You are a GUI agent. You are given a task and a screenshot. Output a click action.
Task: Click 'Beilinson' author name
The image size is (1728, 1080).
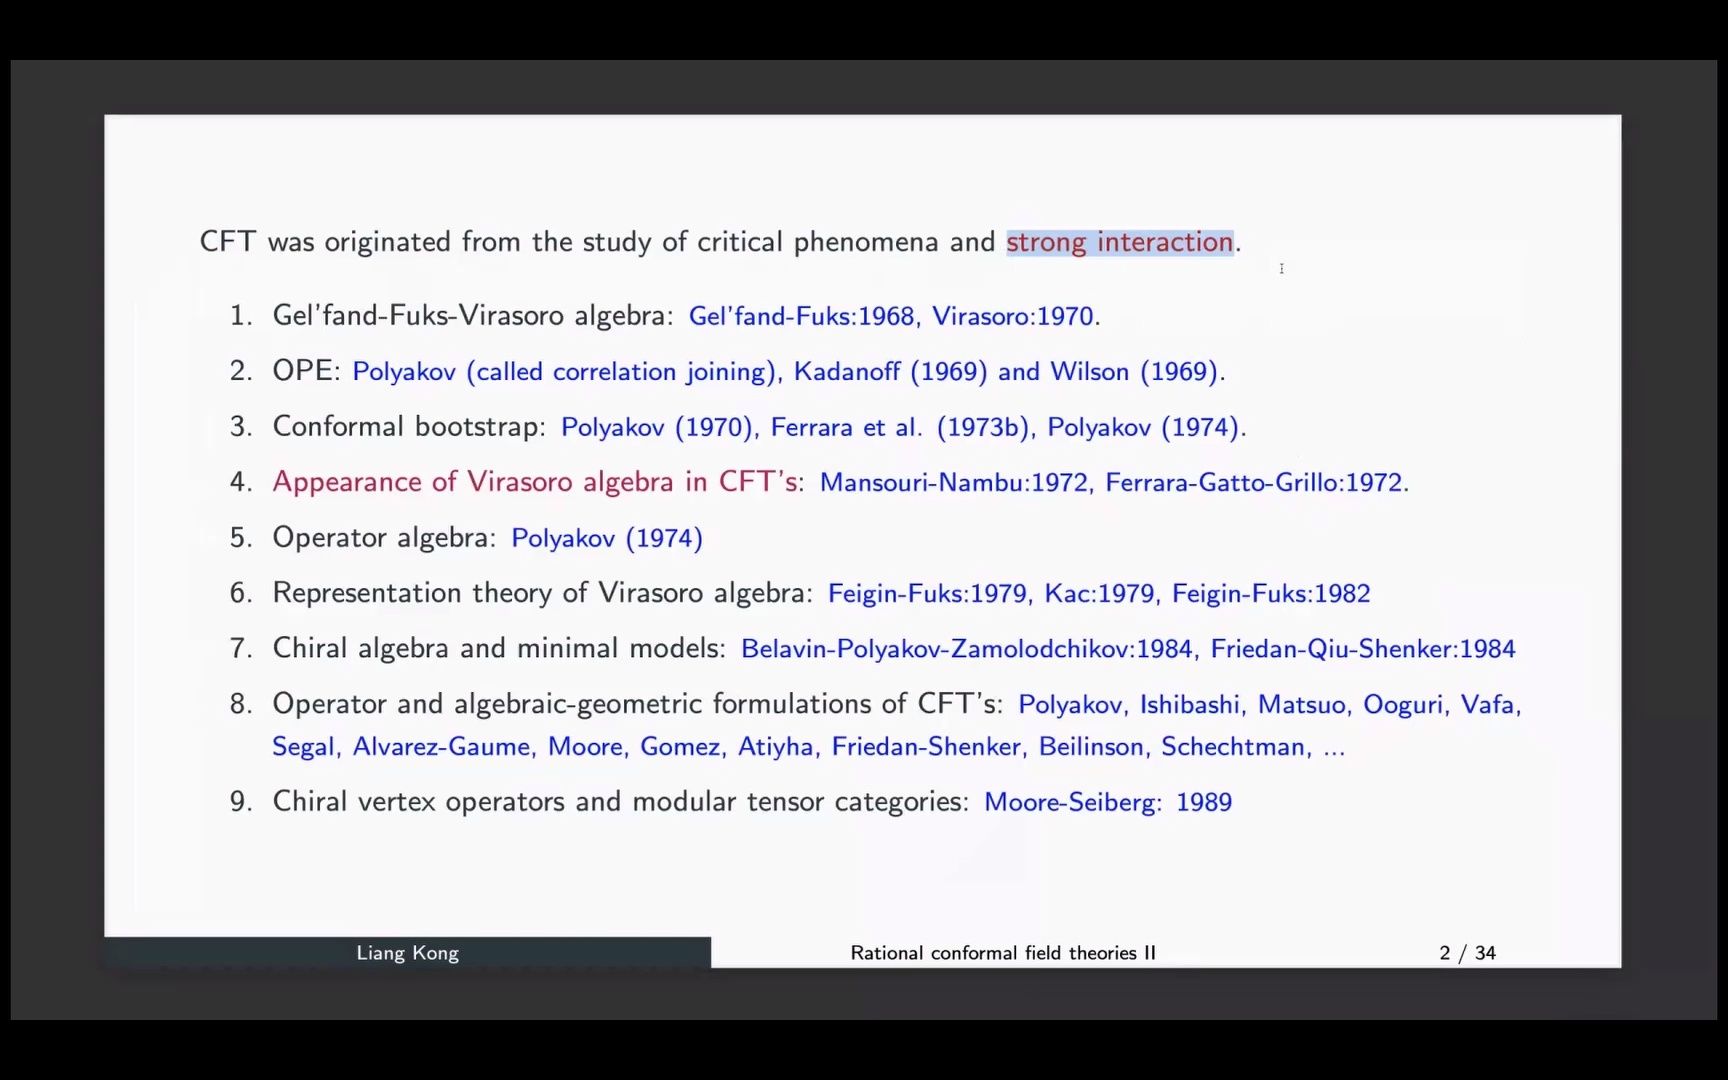(x=1091, y=747)
